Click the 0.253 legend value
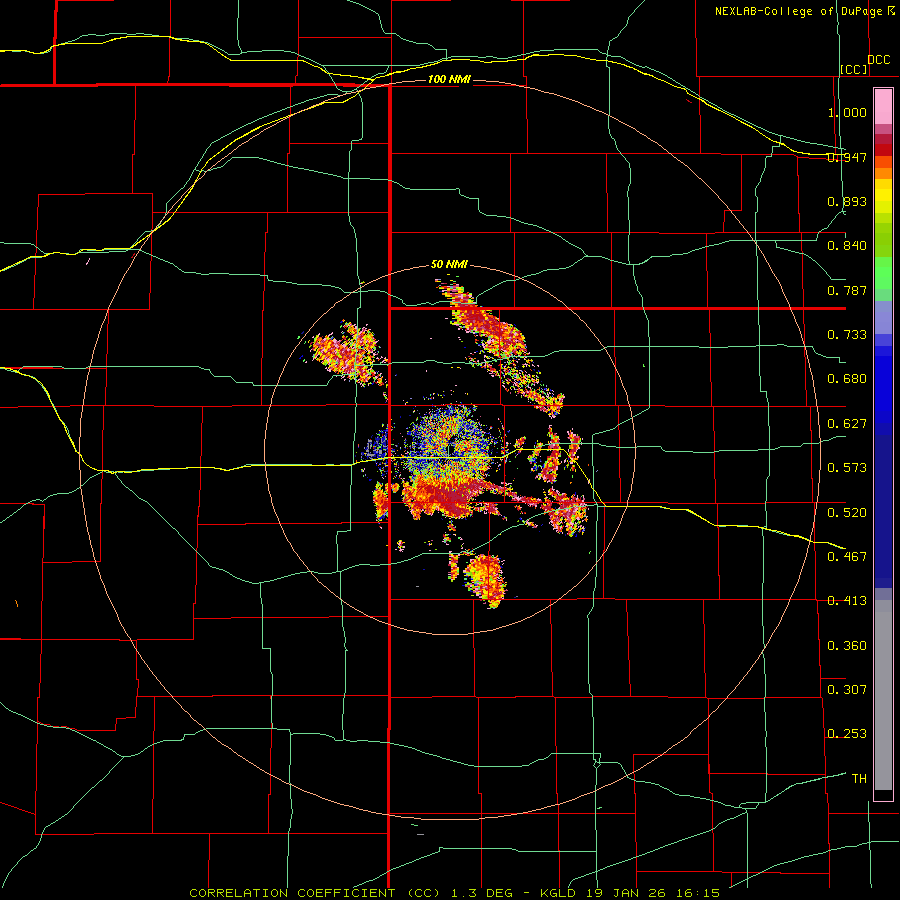 [847, 734]
